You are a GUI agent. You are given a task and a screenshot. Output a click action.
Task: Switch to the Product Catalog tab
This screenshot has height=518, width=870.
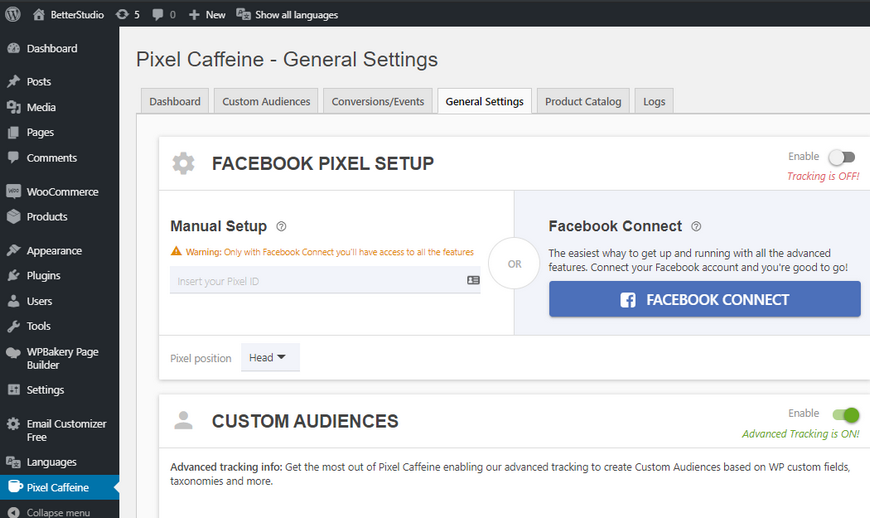(x=583, y=101)
